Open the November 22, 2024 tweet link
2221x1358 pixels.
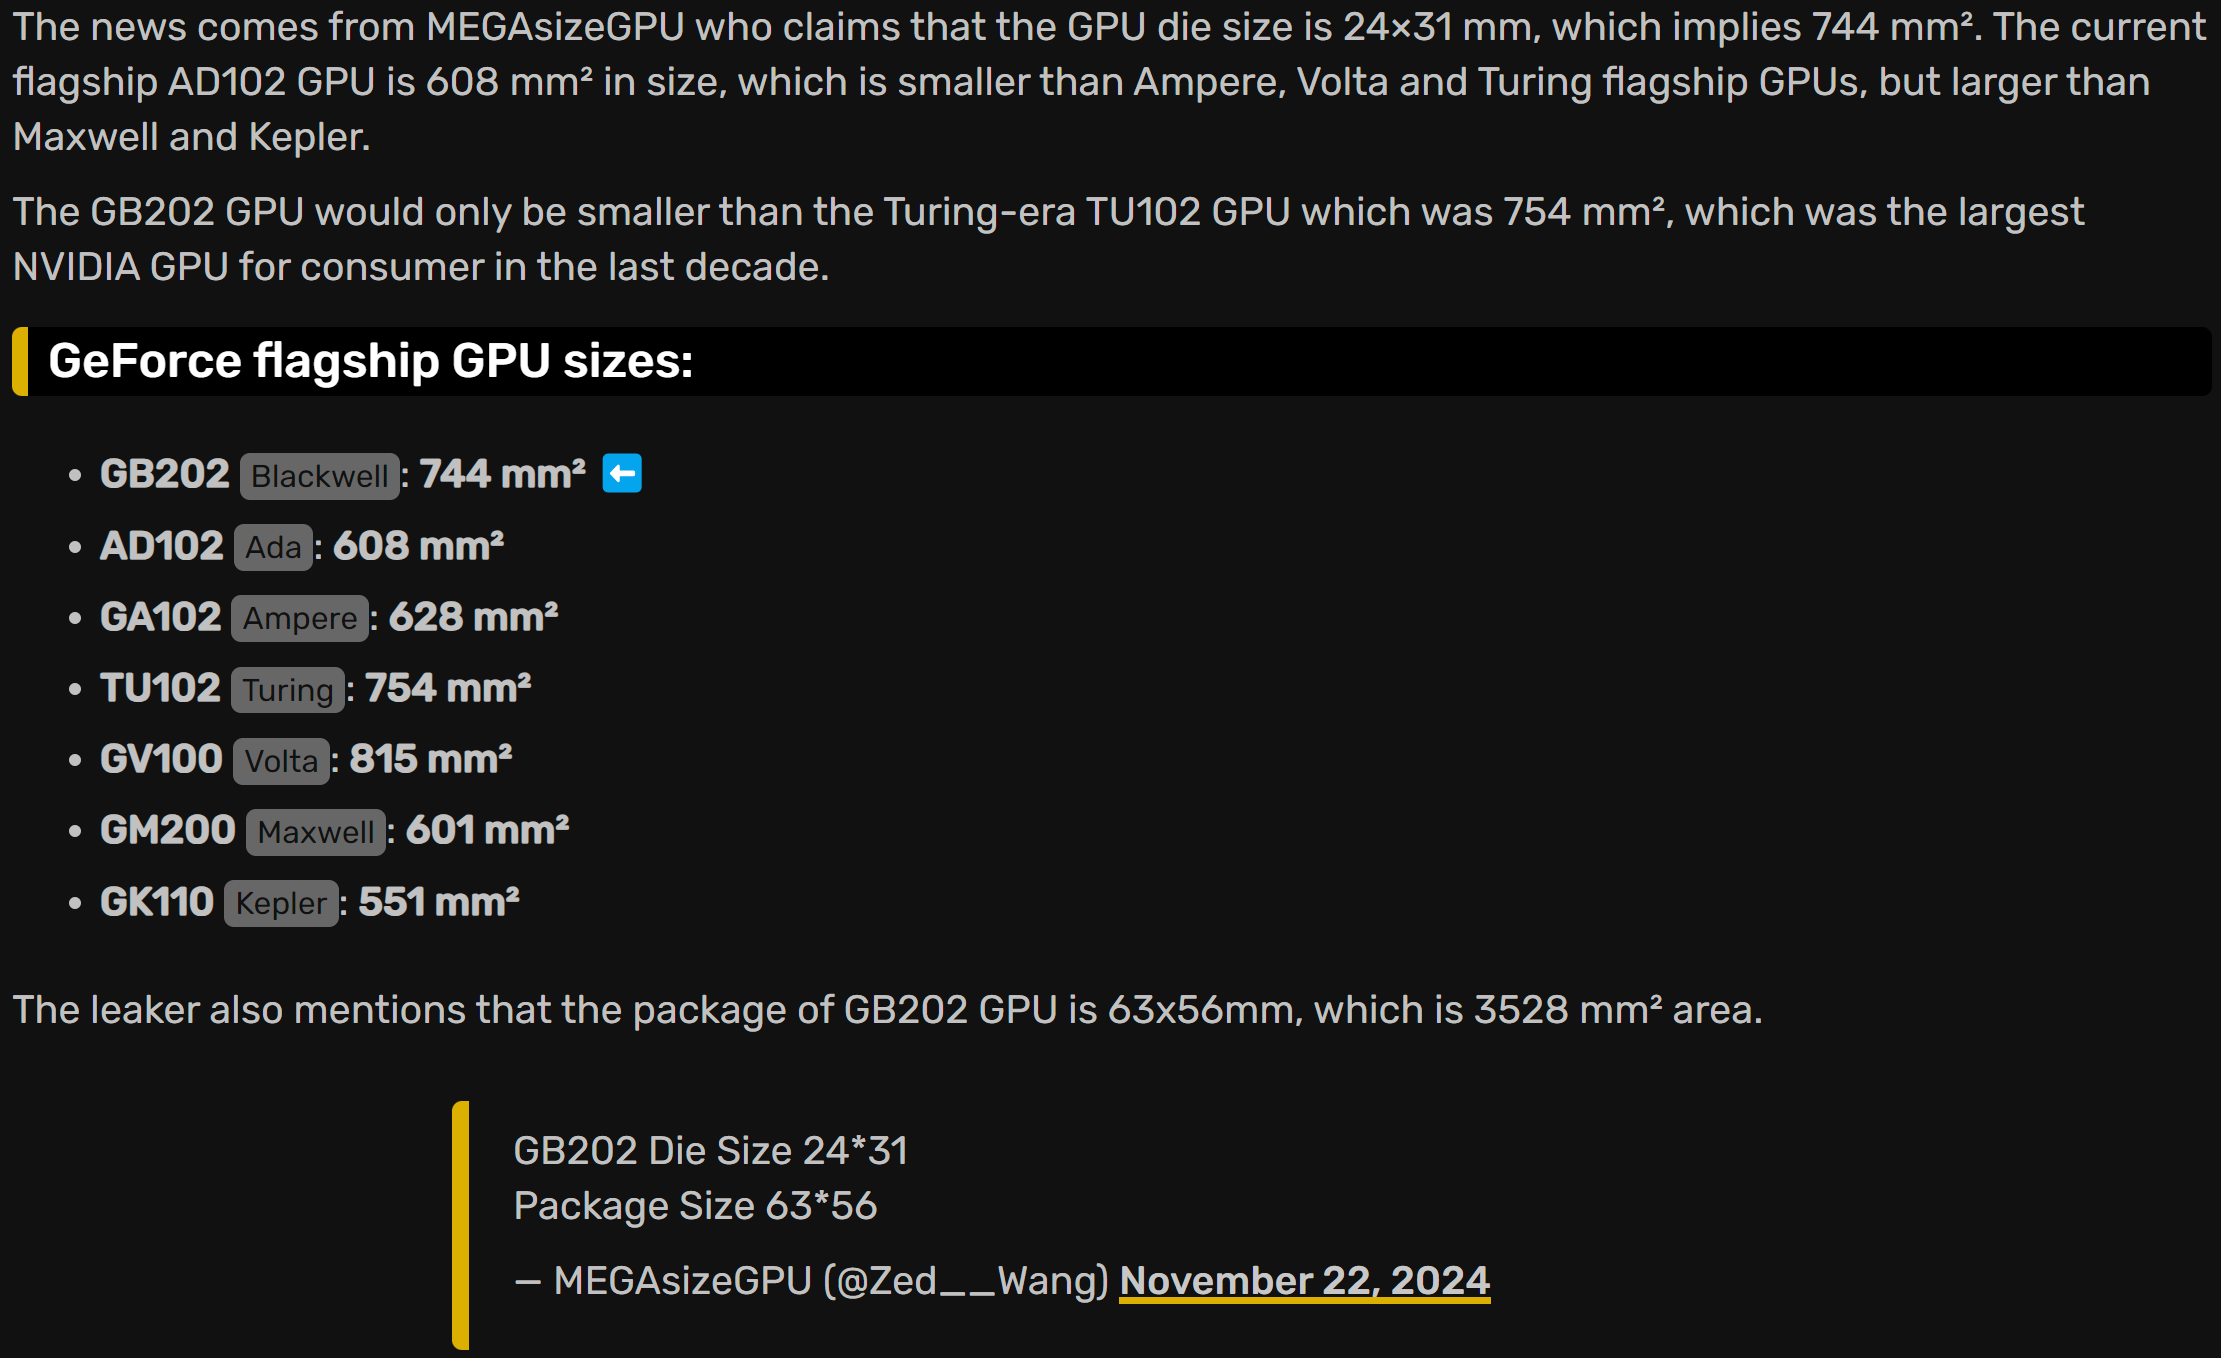tap(1304, 1281)
